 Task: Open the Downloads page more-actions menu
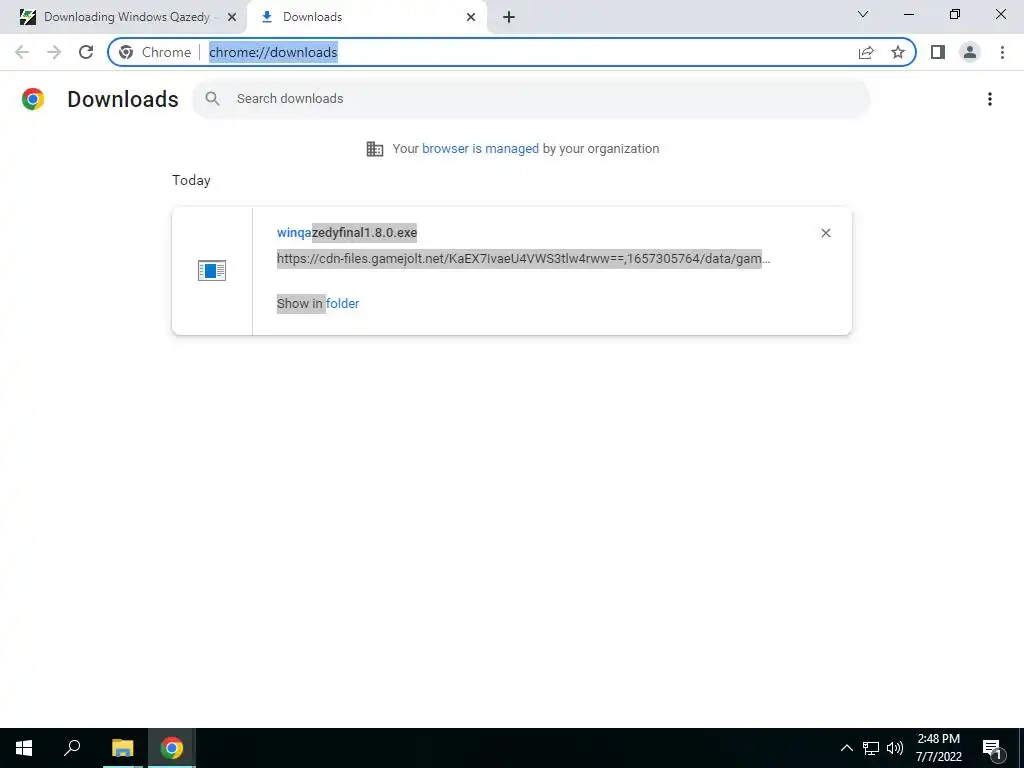[990, 99]
